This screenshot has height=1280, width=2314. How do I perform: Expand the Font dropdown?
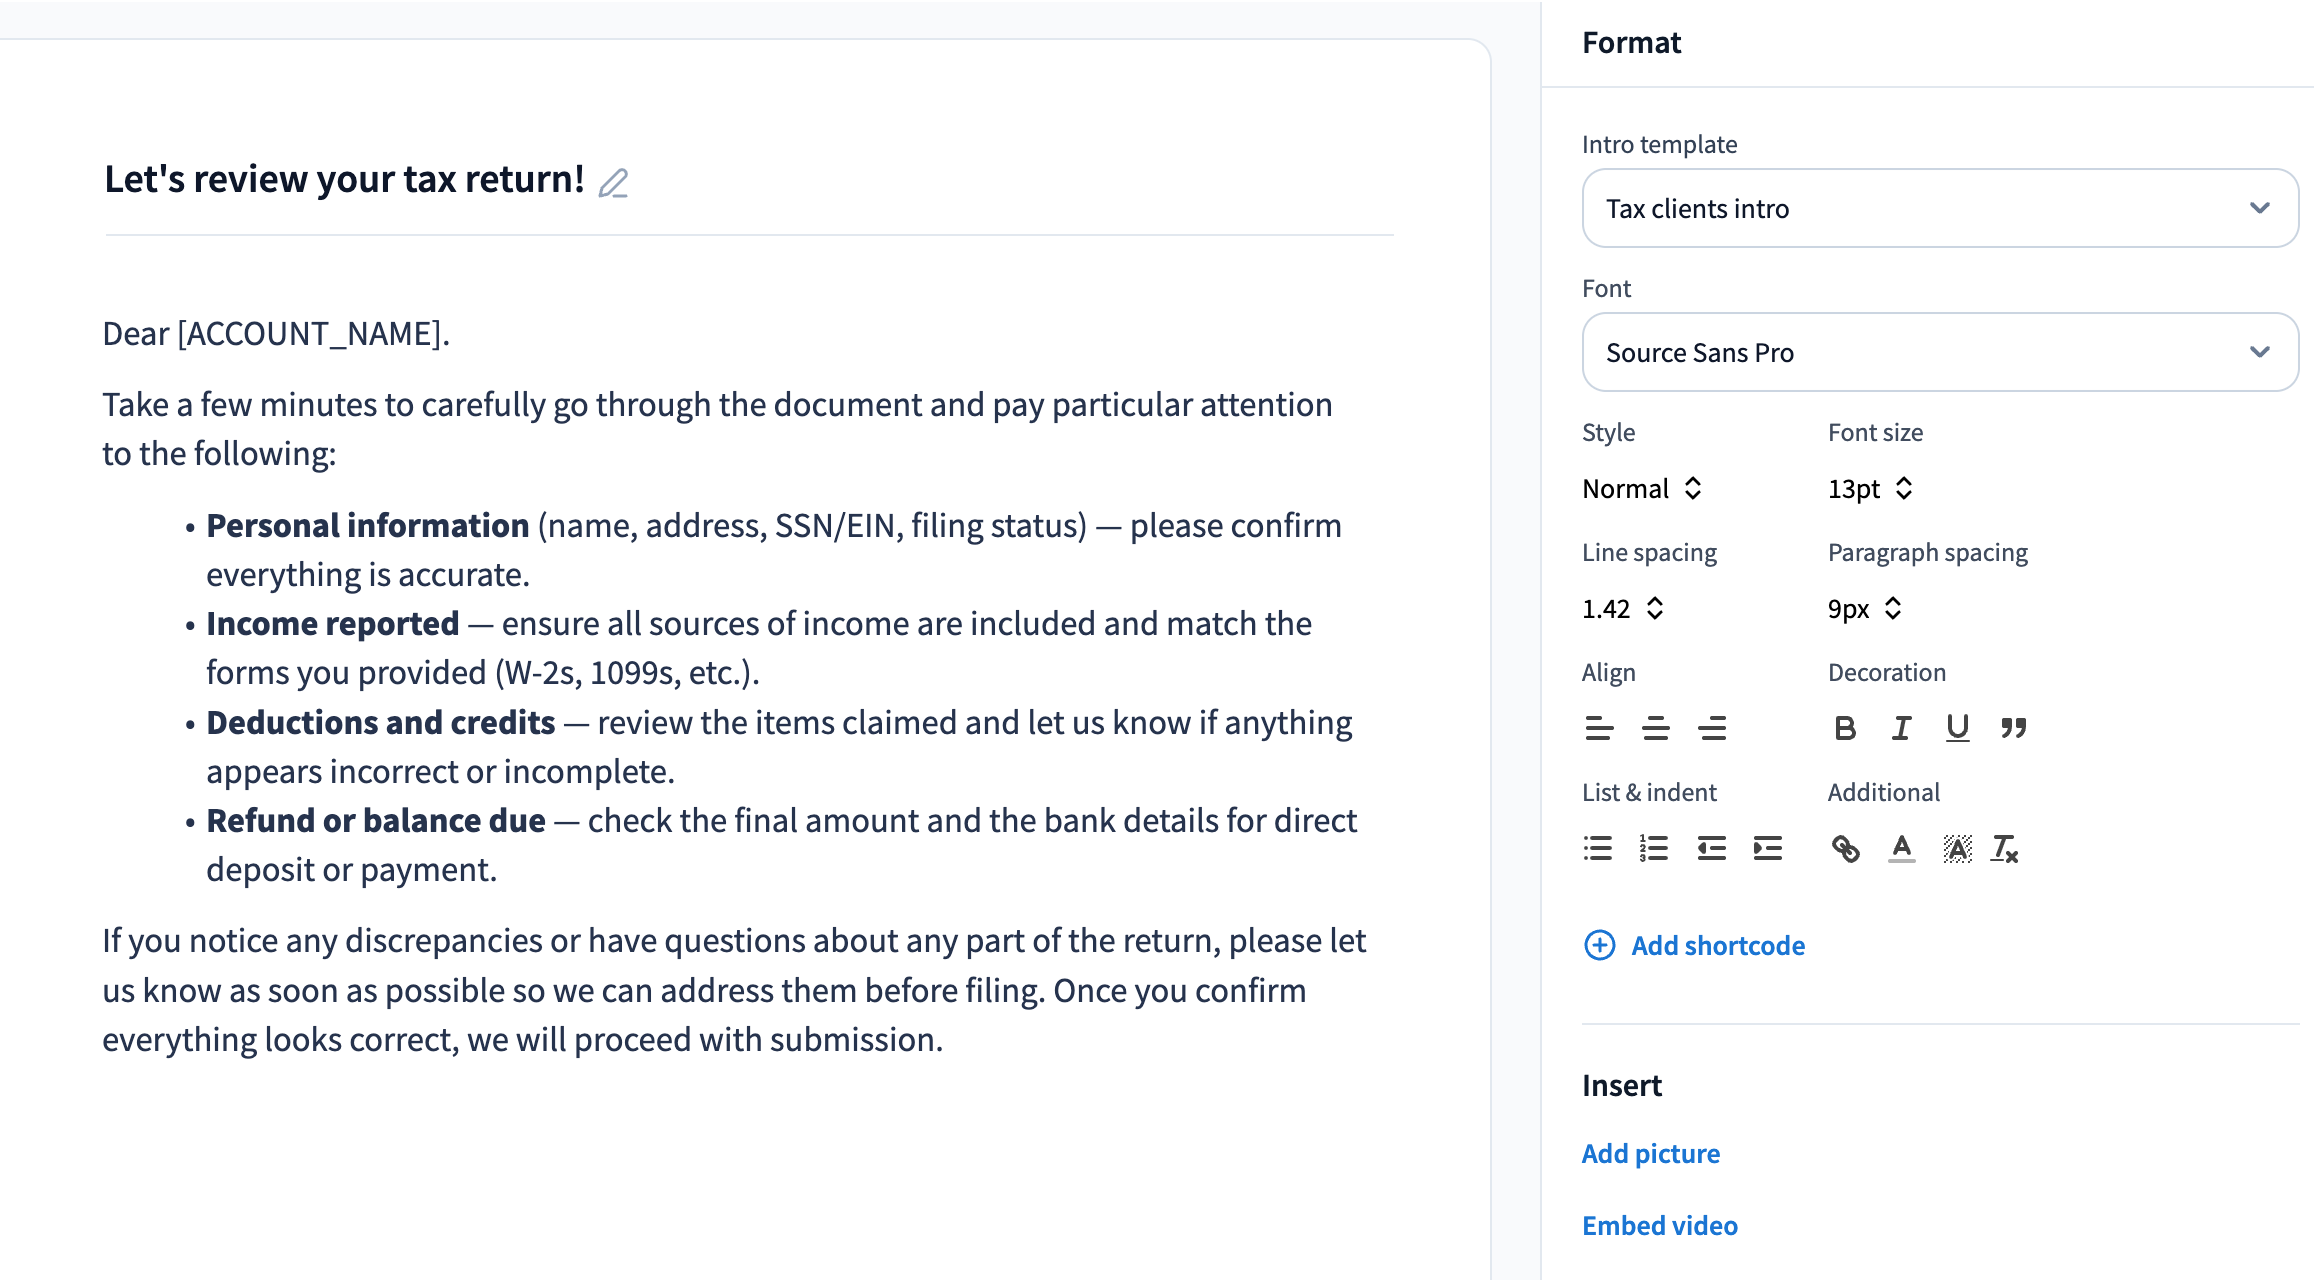1939,352
